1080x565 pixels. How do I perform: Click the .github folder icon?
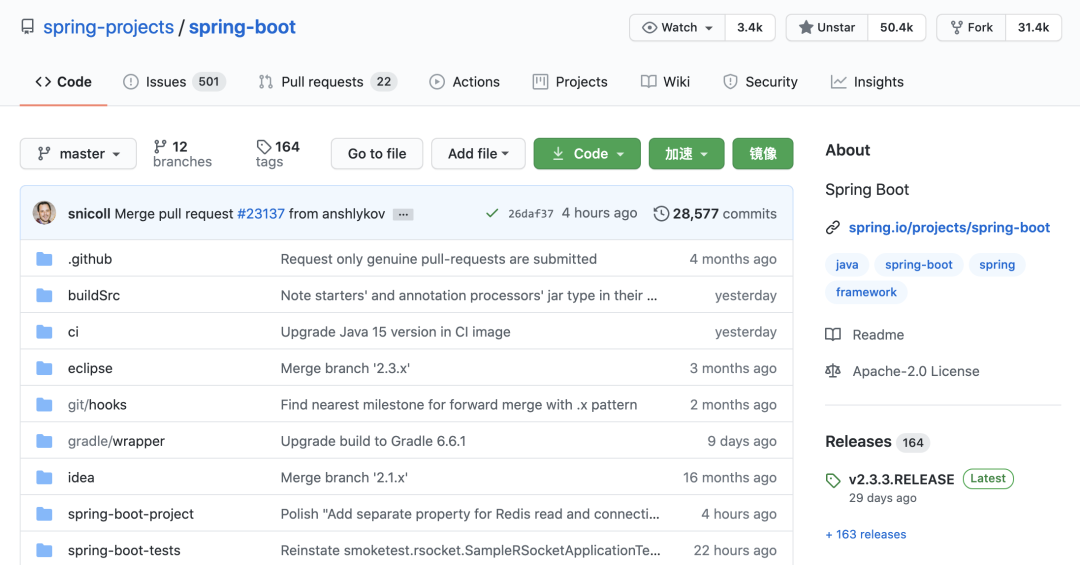[x=44, y=259]
